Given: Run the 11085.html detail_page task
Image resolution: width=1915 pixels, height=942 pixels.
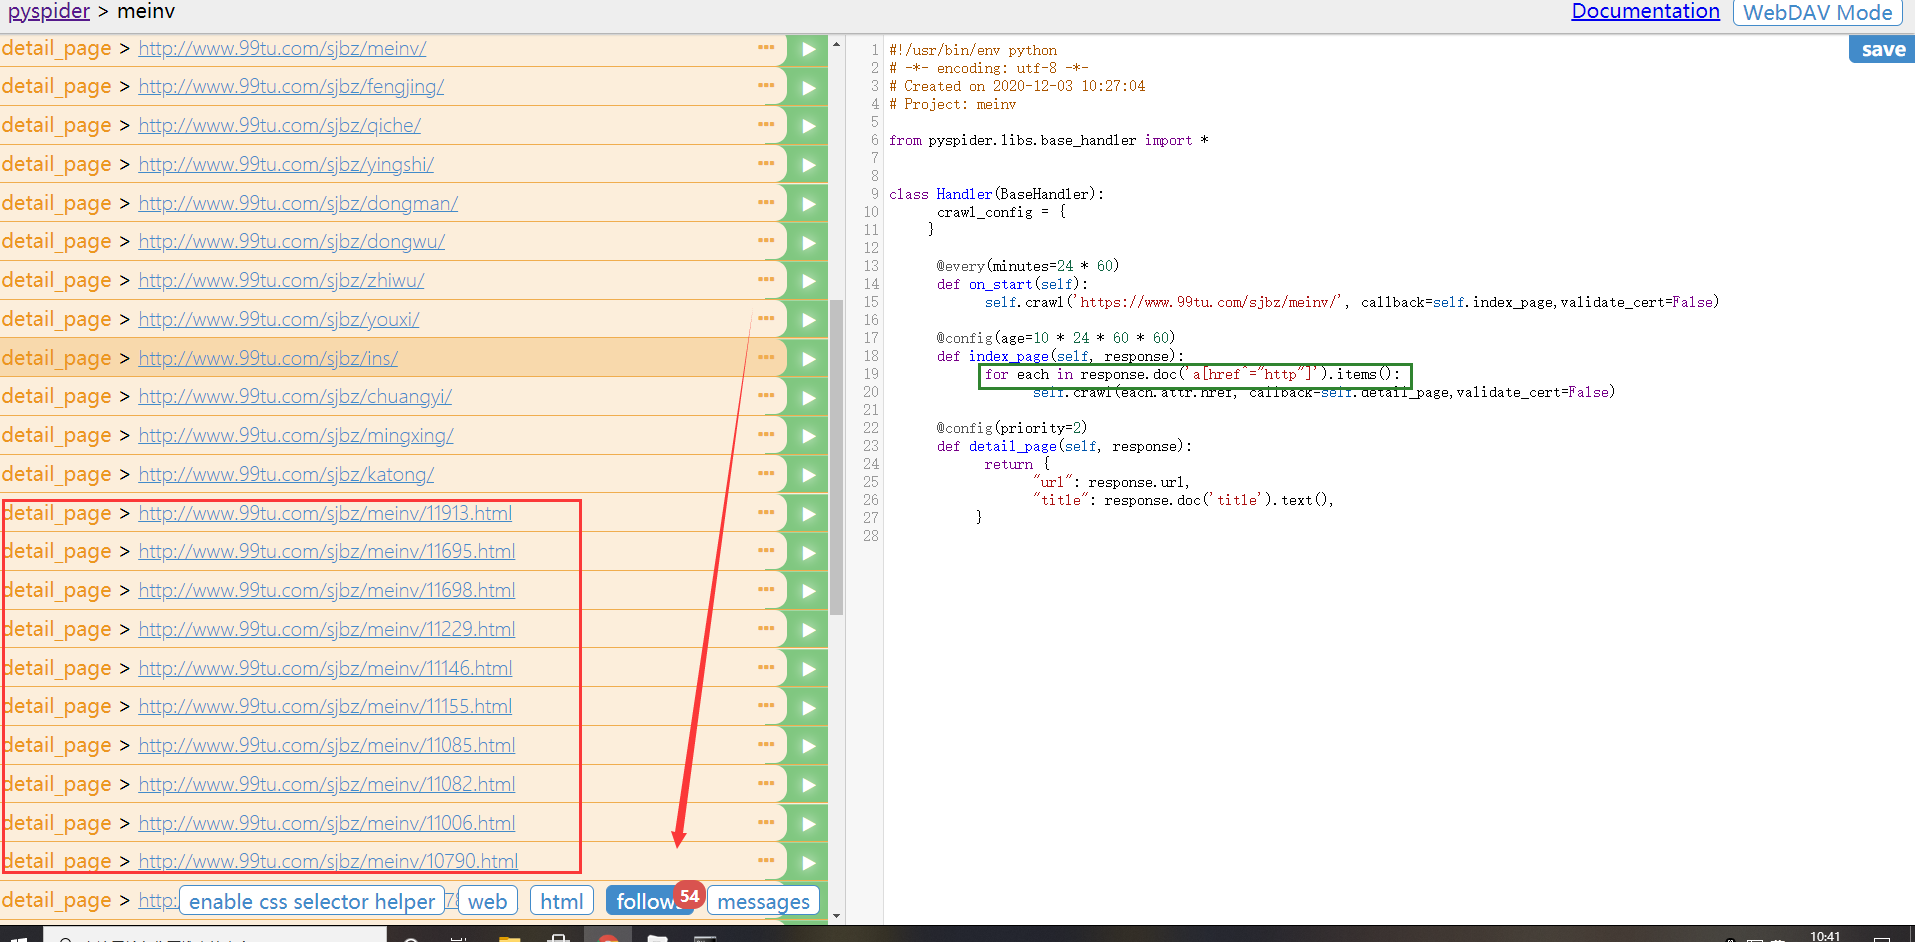Looking at the screenshot, I should [x=808, y=746].
